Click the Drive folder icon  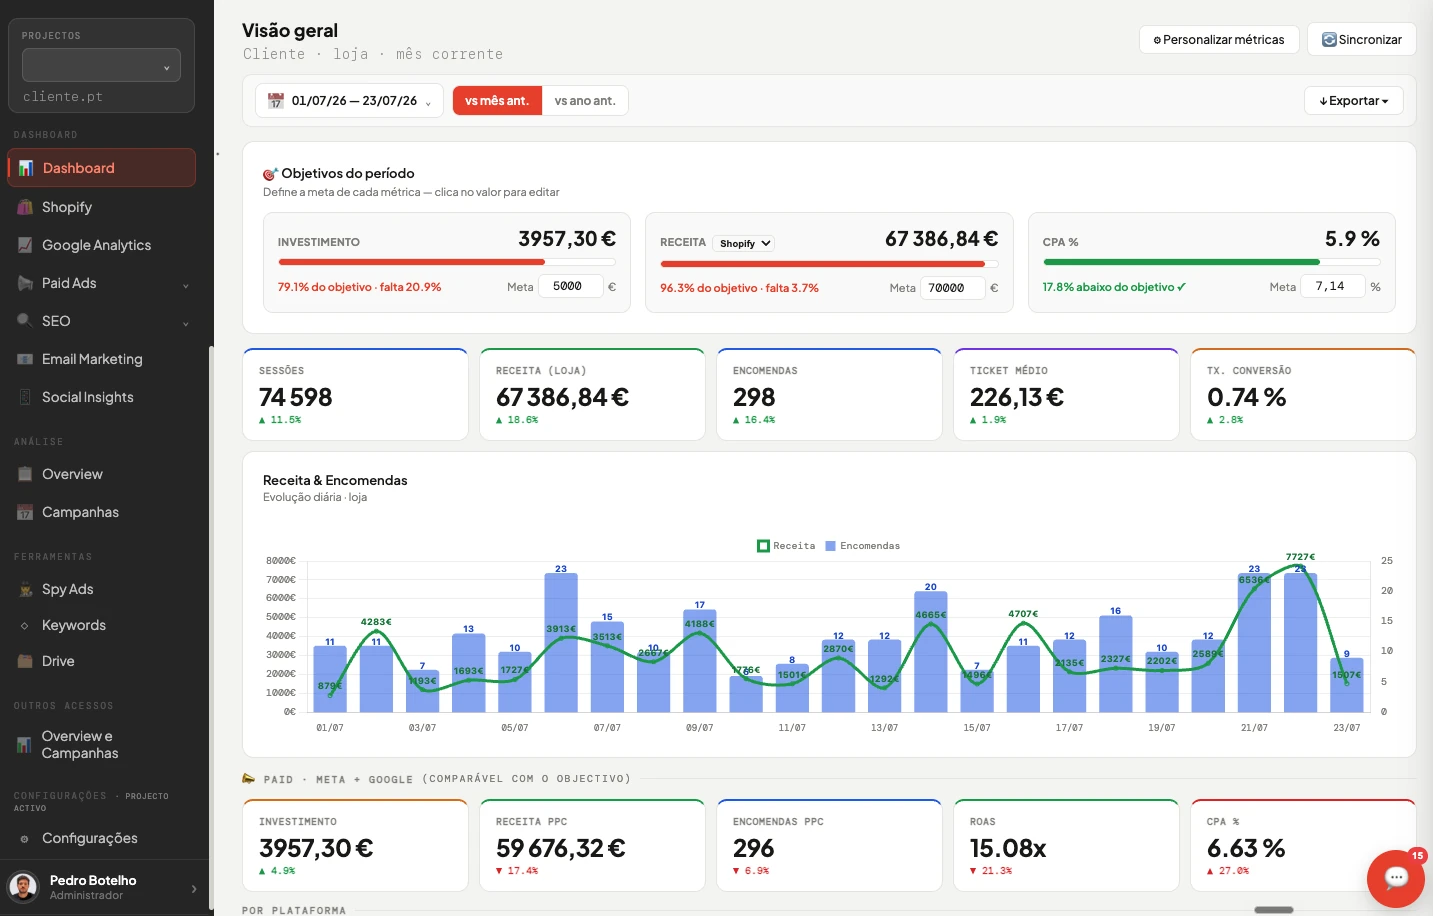(x=25, y=661)
